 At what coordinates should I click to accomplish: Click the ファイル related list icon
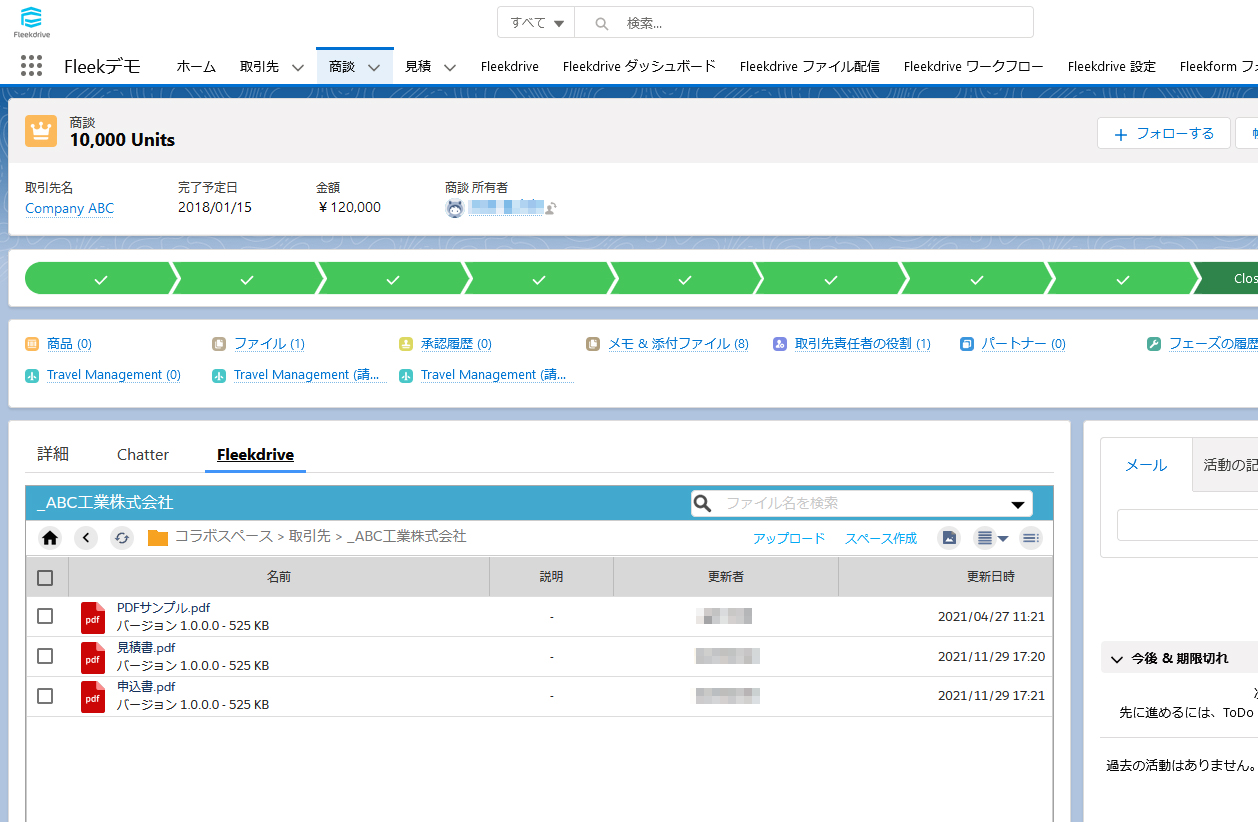point(219,344)
